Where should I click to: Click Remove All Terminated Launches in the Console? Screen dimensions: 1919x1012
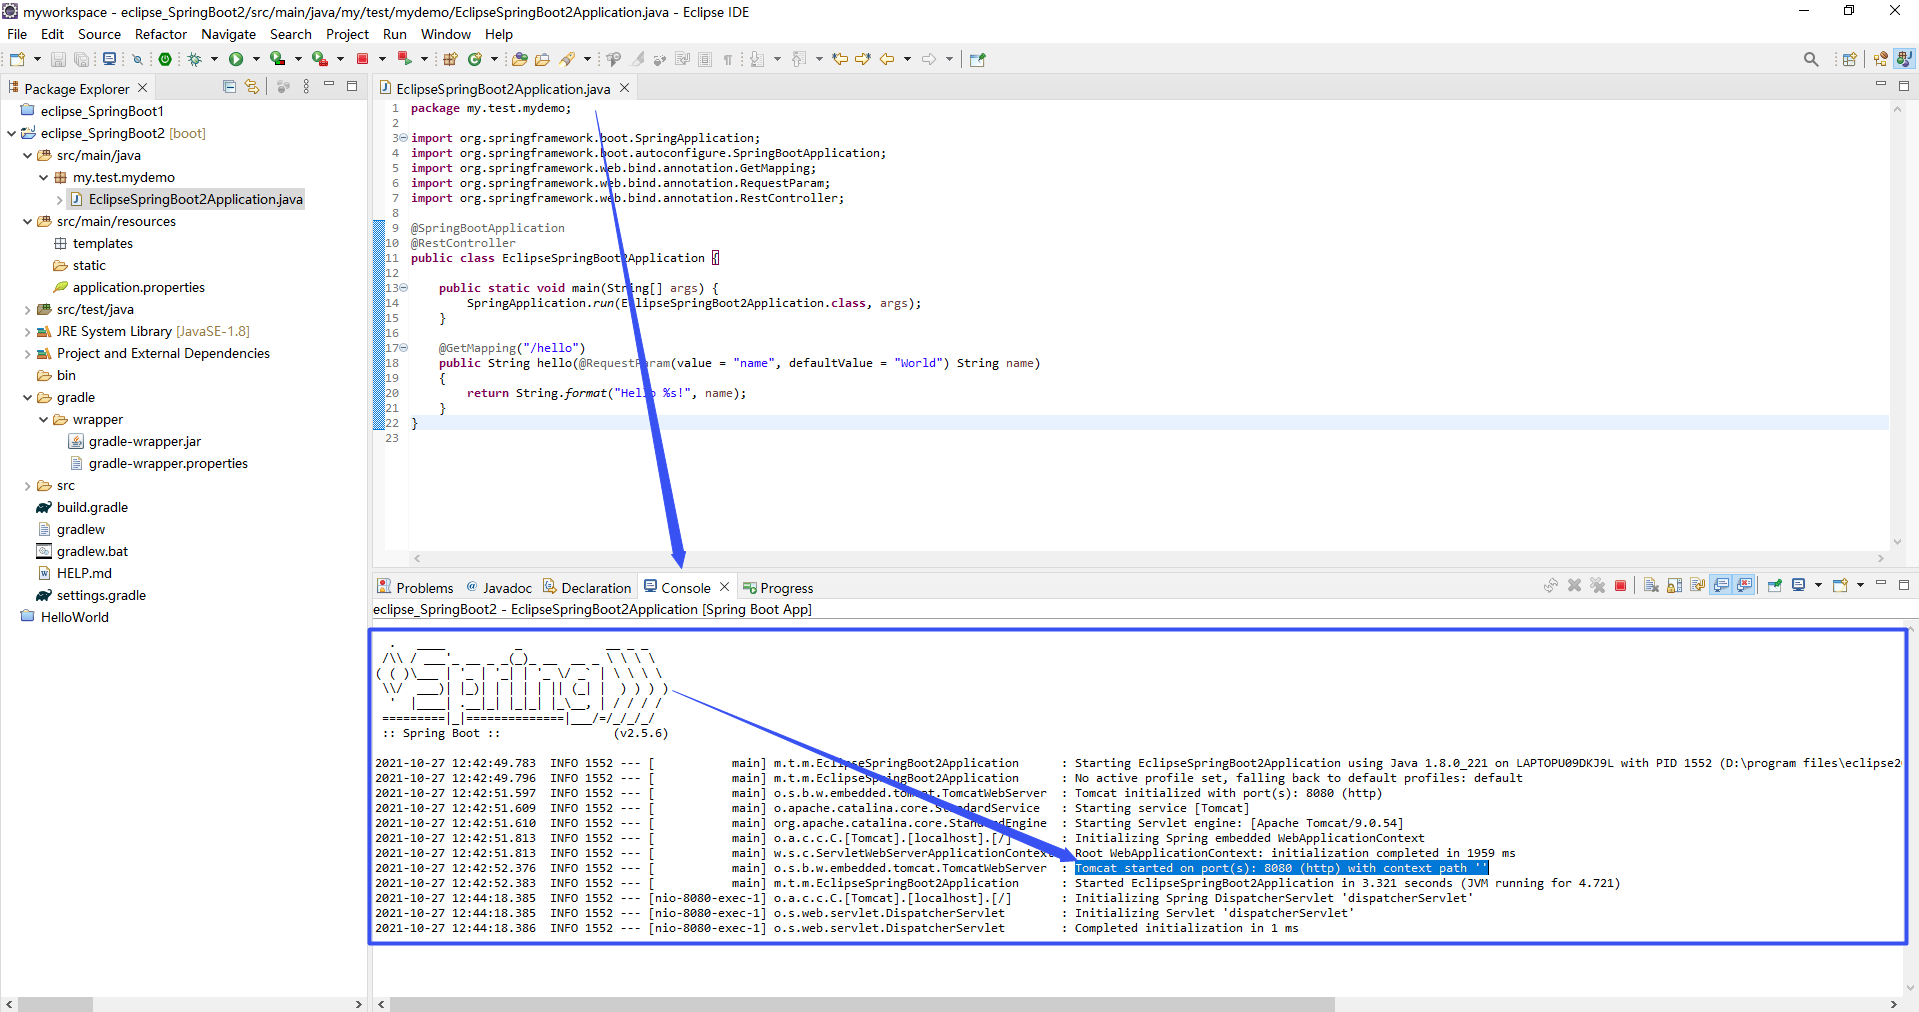pos(1597,586)
